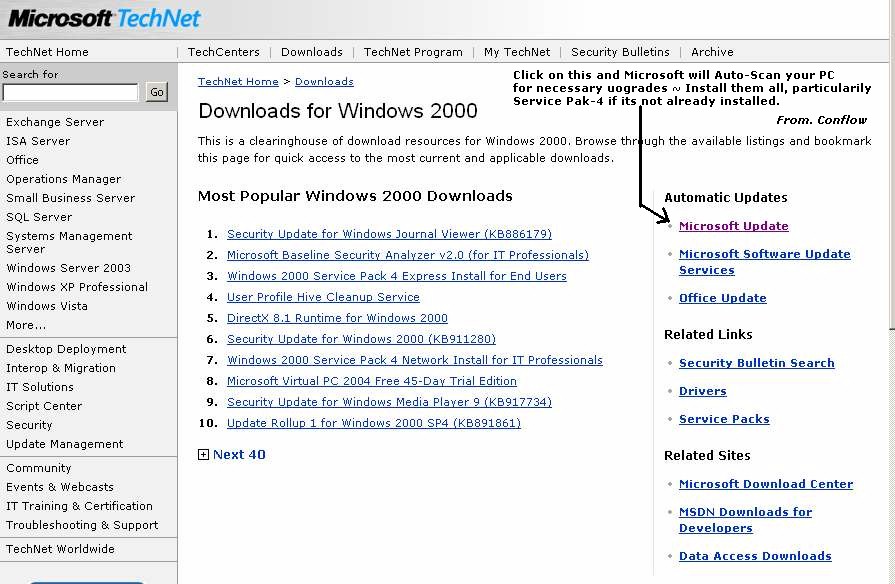Open DirectX 8.1 Runtime for Windows 2000

[x=337, y=318]
